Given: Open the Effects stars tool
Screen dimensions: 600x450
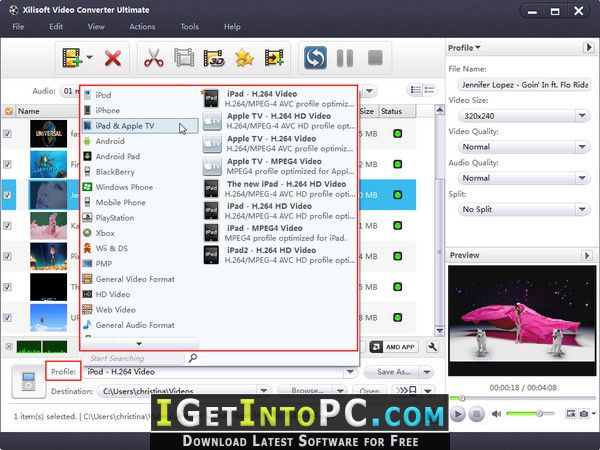Looking at the screenshot, I should pyautogui.click(x=245, y=58).
